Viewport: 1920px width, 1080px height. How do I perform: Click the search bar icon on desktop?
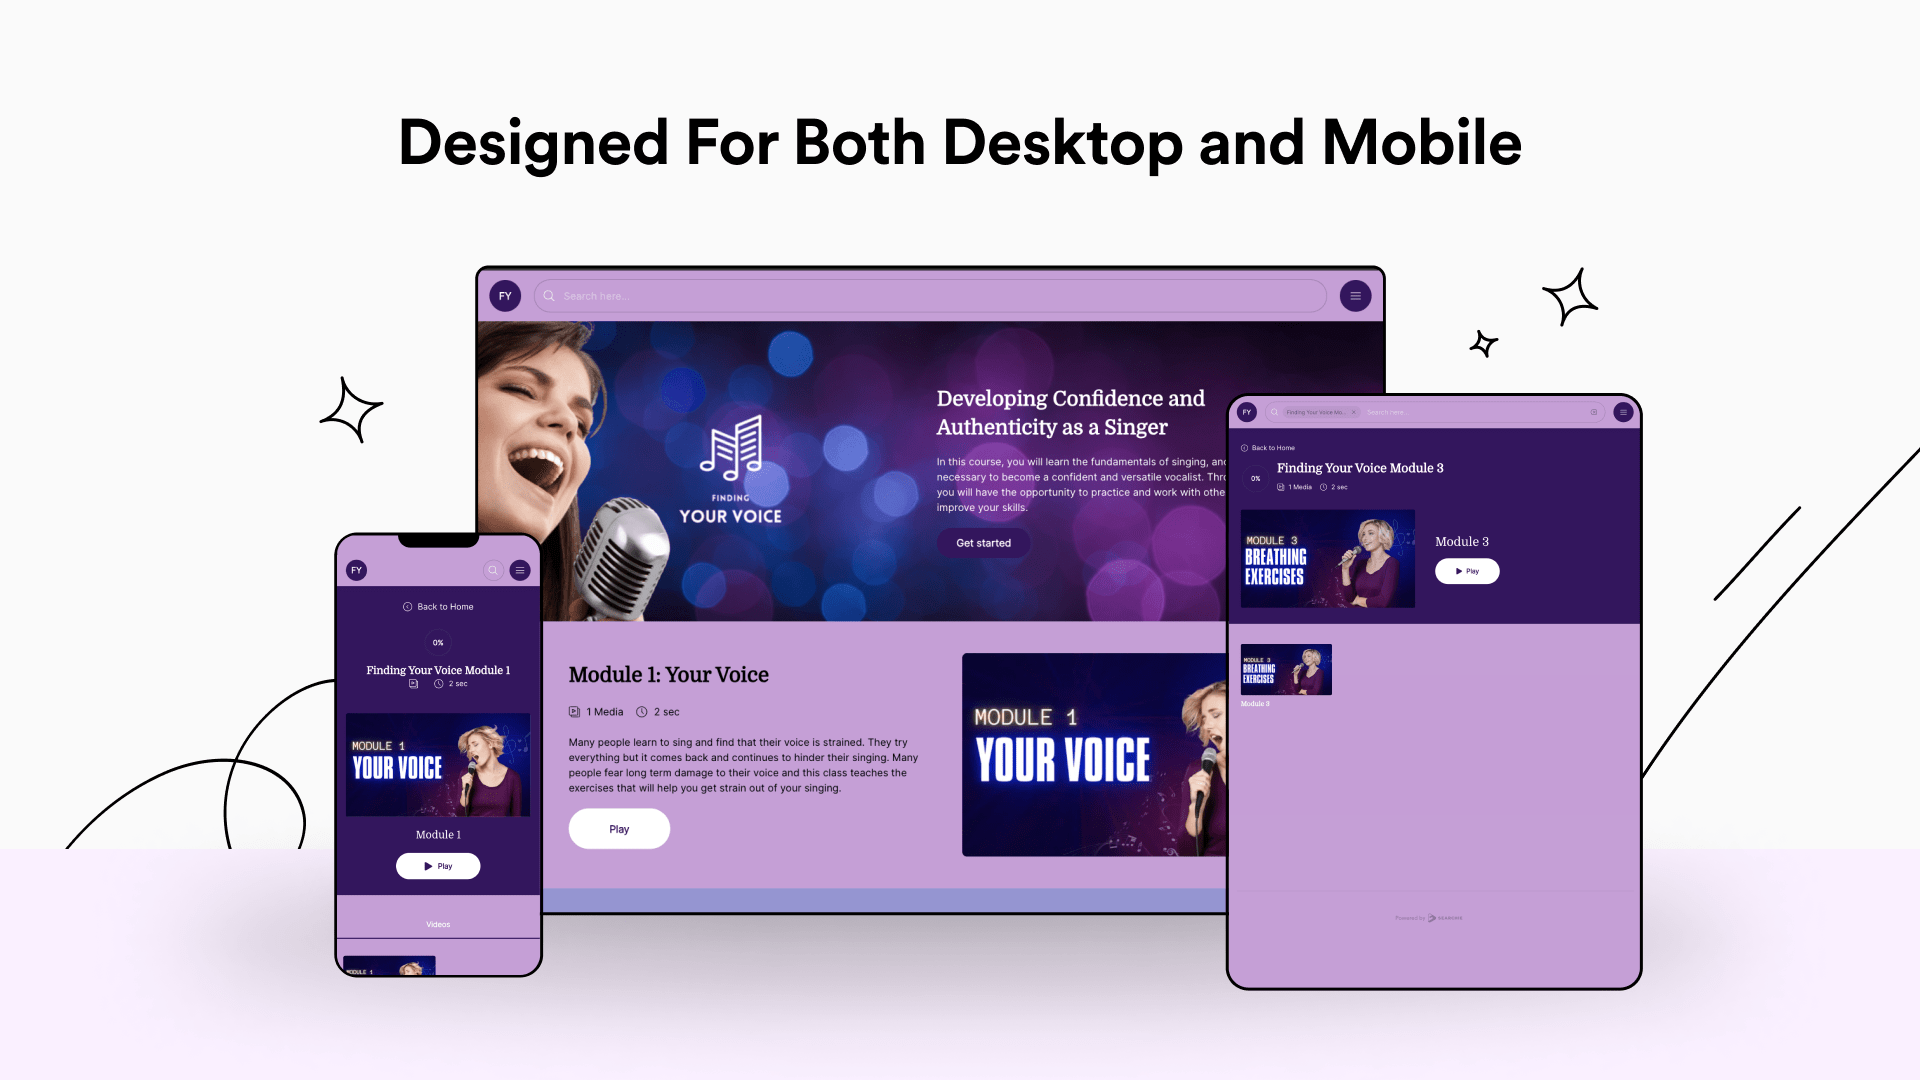click(x=549, y=295)
